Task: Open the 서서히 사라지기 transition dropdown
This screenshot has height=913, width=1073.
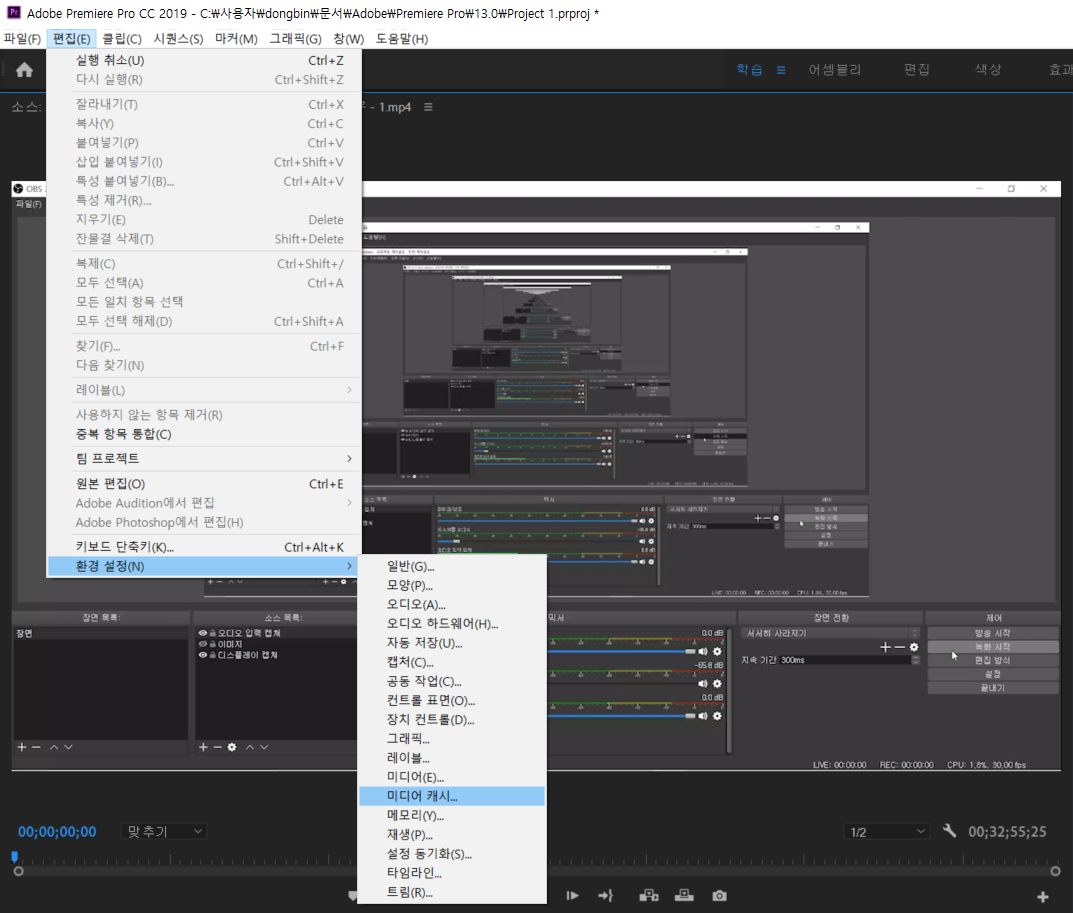Action: tap(830, 633)
